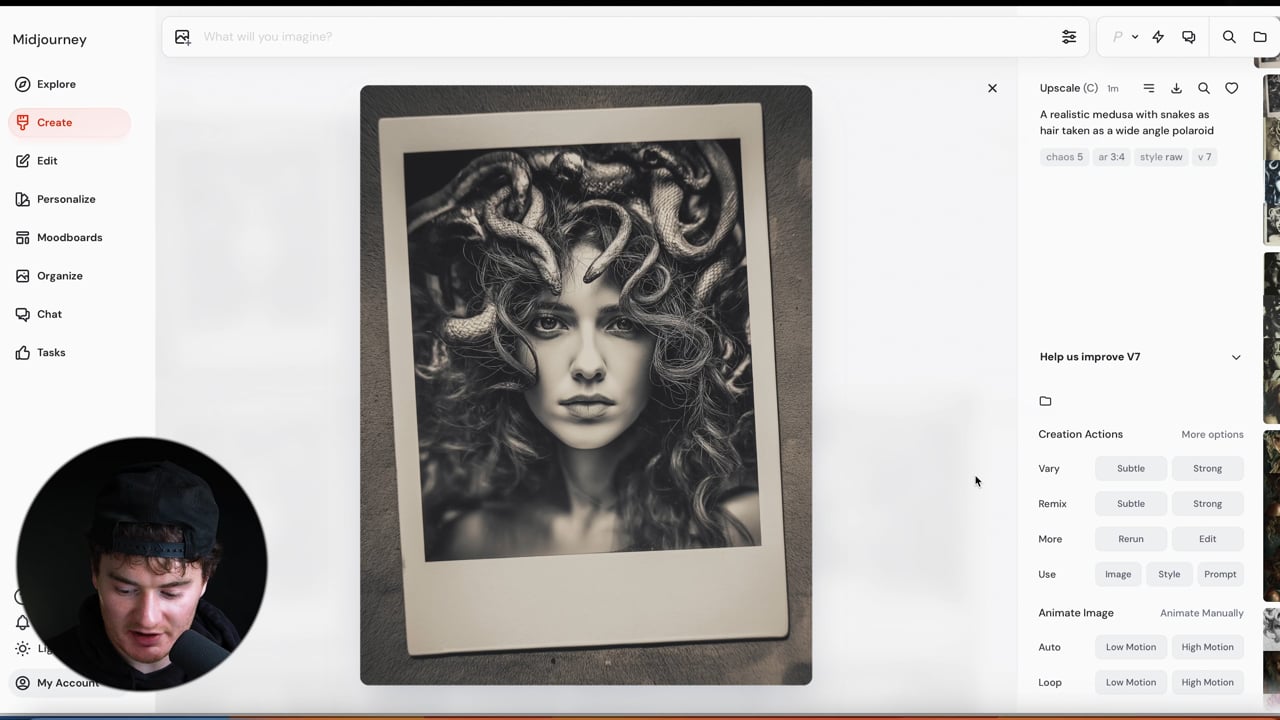The height and width of the screenshot is (720, 1280).
Task: Click the notifications bell icon
Action: coord(22,622)
